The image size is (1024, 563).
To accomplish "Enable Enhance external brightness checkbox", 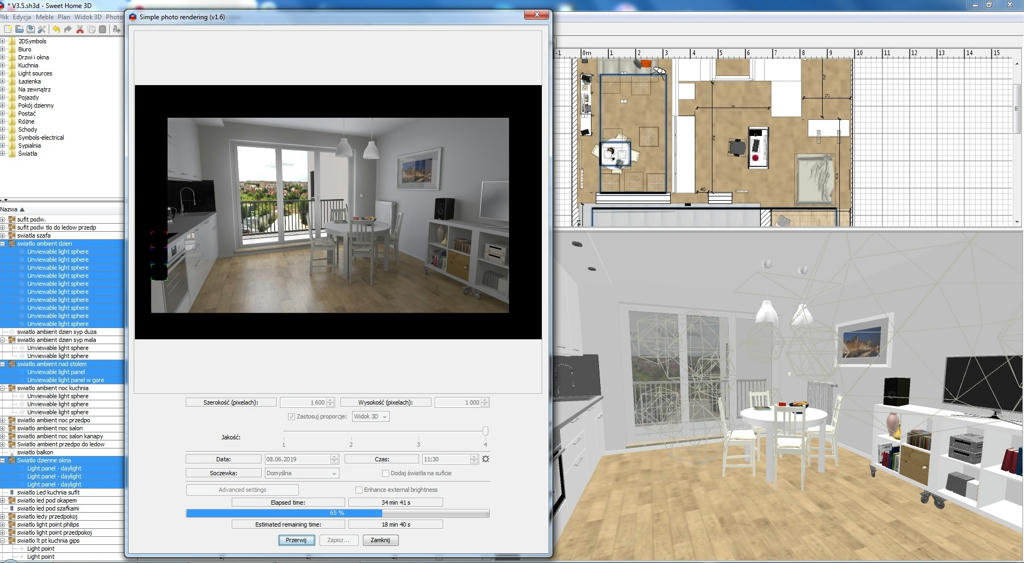I will 359,489.
